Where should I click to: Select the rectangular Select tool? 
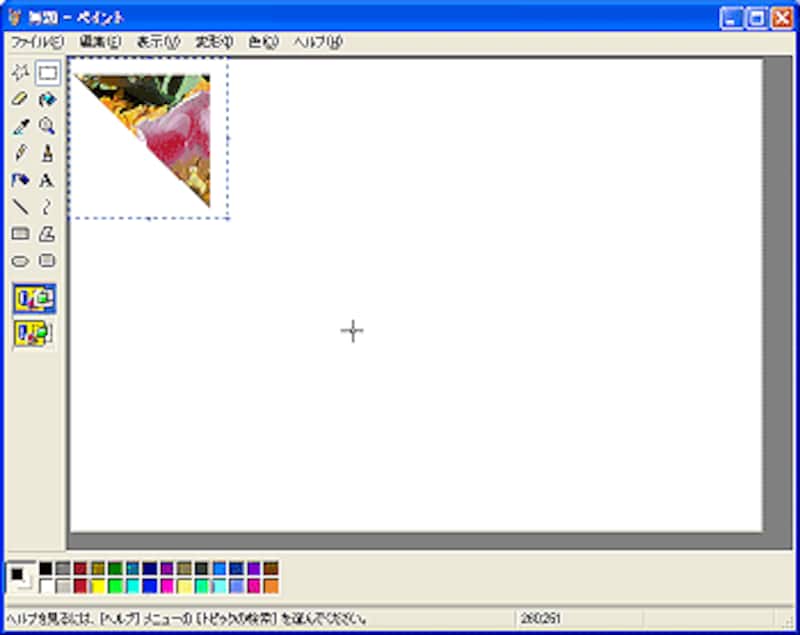click(x=47, y=73)
